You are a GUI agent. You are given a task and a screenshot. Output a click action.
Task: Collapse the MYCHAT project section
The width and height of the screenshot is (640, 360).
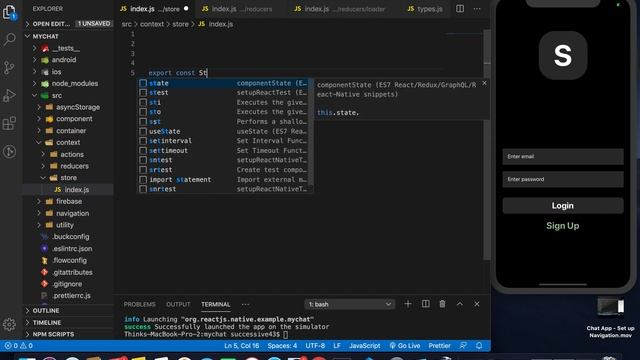click(68, 36)
